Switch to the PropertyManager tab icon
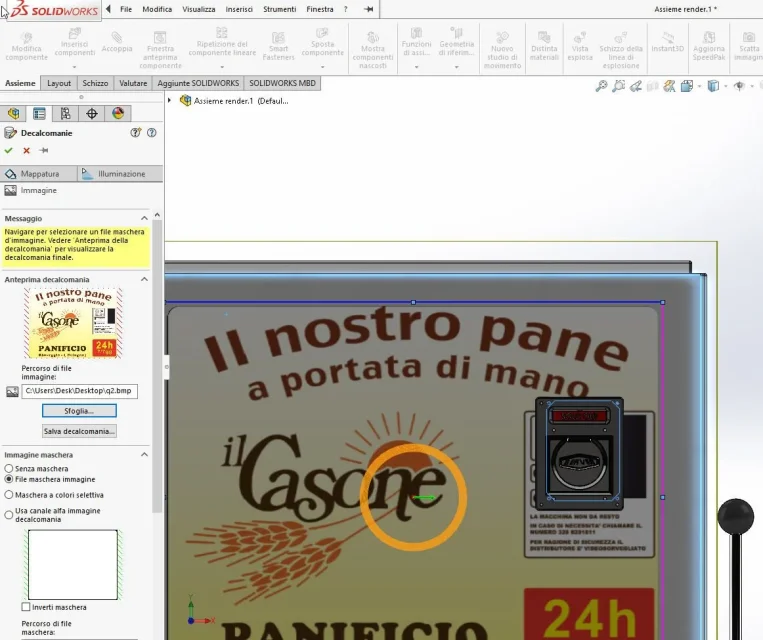 click(39, 113)
